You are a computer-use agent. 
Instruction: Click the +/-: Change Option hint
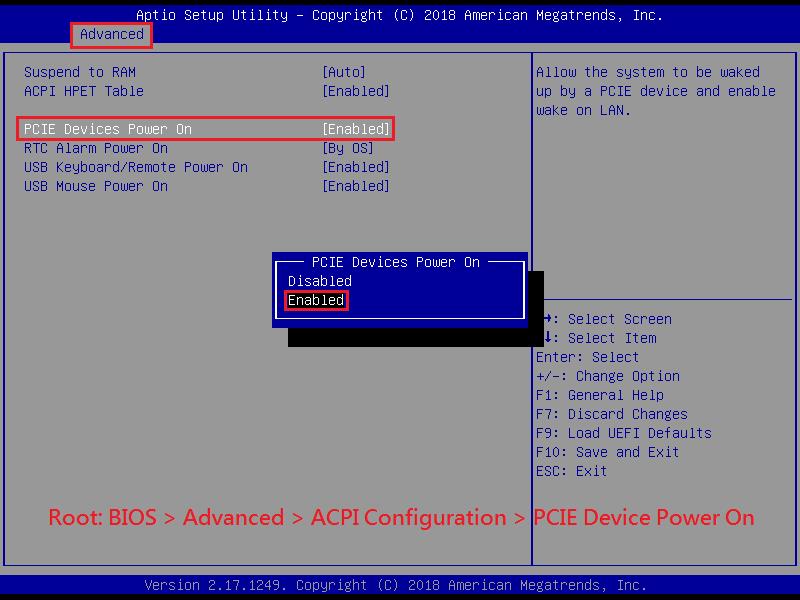[x=608, y=377]
